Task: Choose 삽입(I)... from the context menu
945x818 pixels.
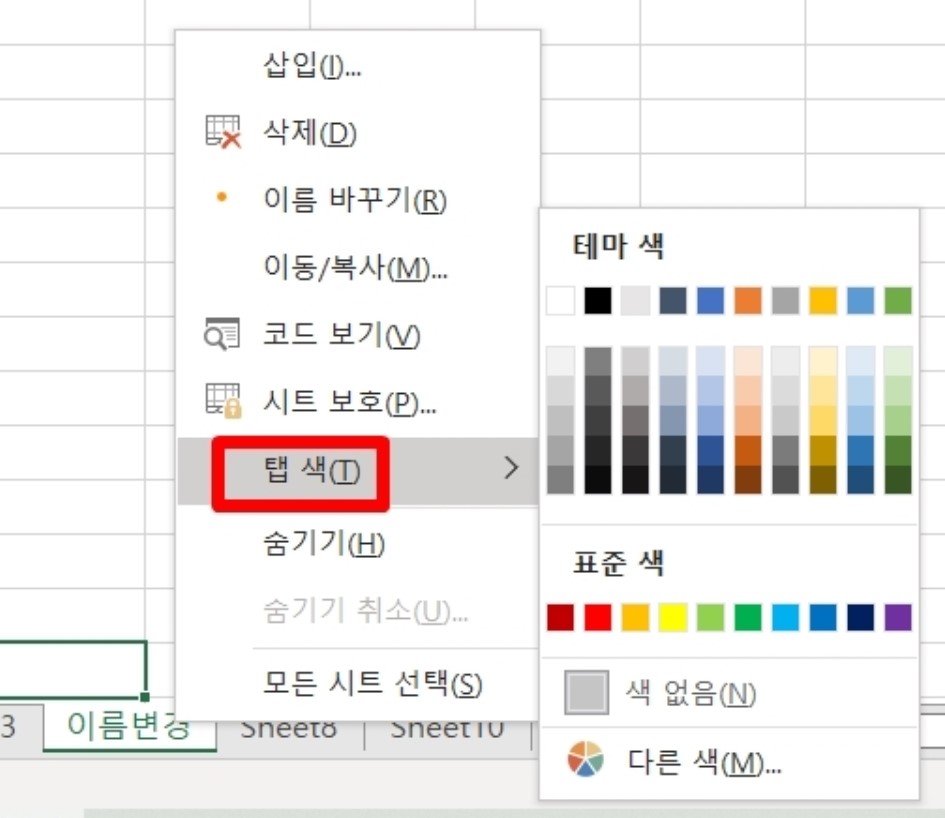Action: 358,65
